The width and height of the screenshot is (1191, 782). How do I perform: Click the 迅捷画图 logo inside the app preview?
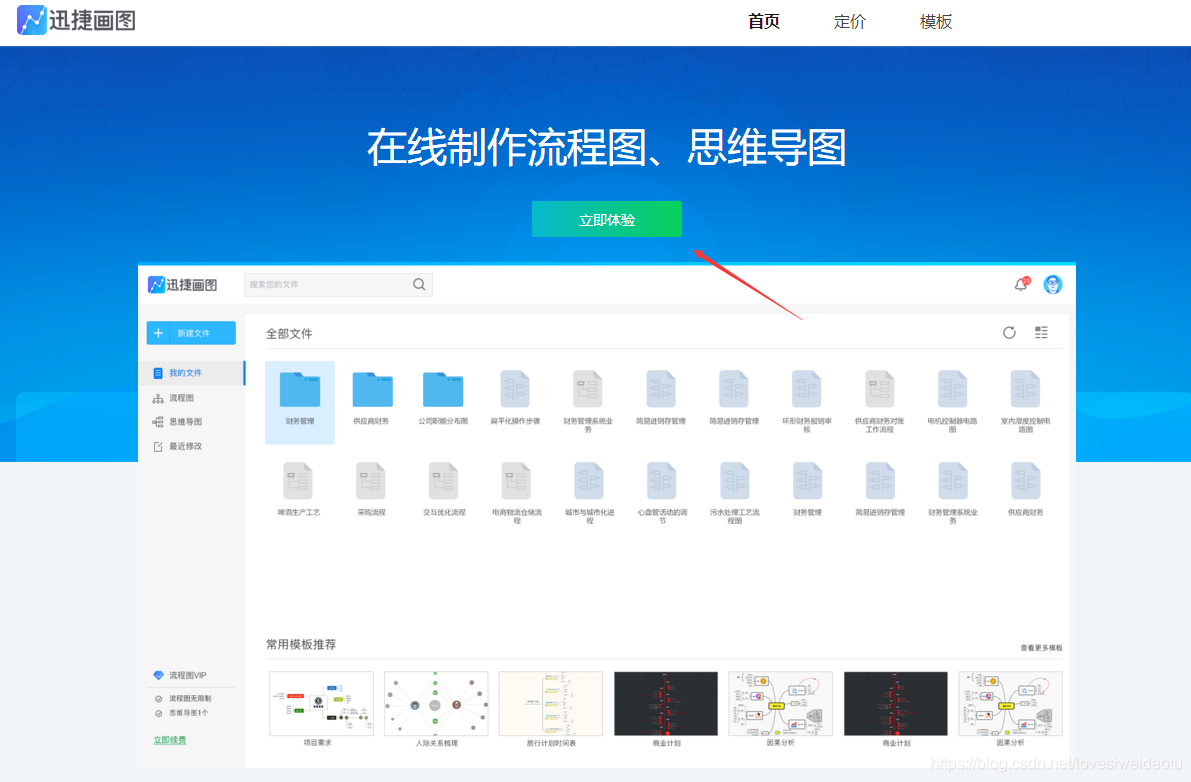coord(182,285)
